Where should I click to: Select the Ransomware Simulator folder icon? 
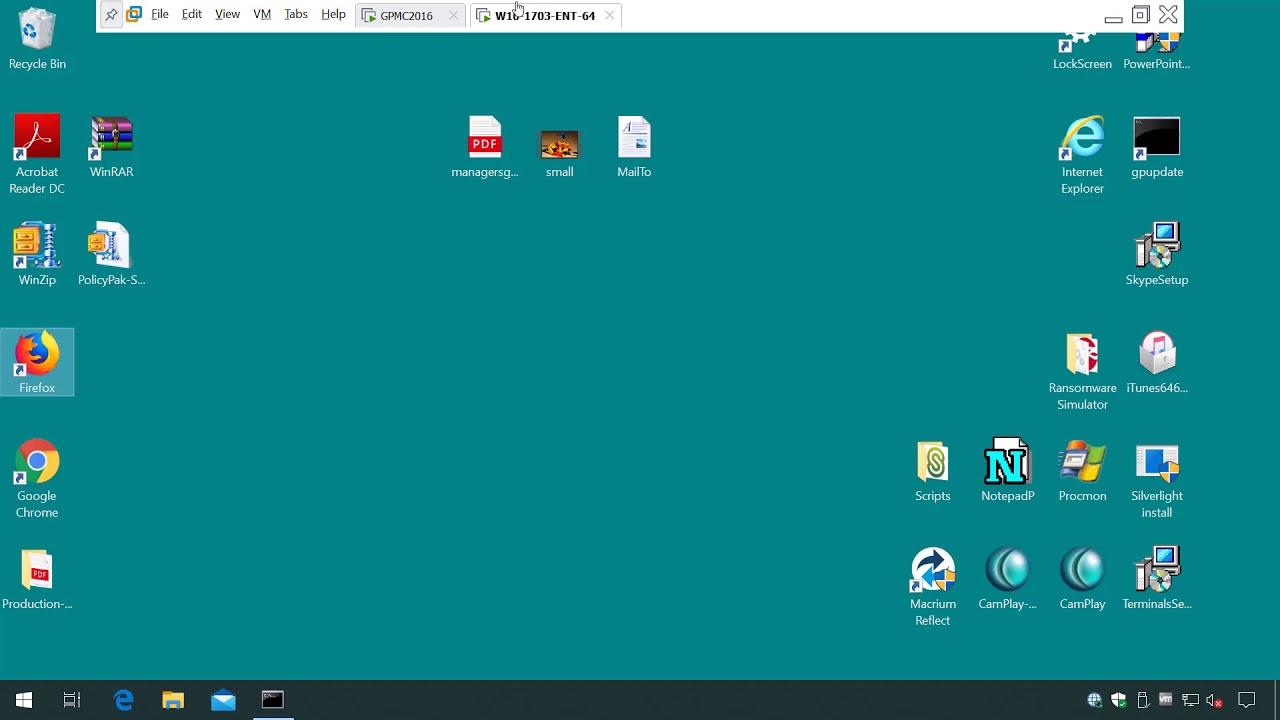click(1082, 371)
